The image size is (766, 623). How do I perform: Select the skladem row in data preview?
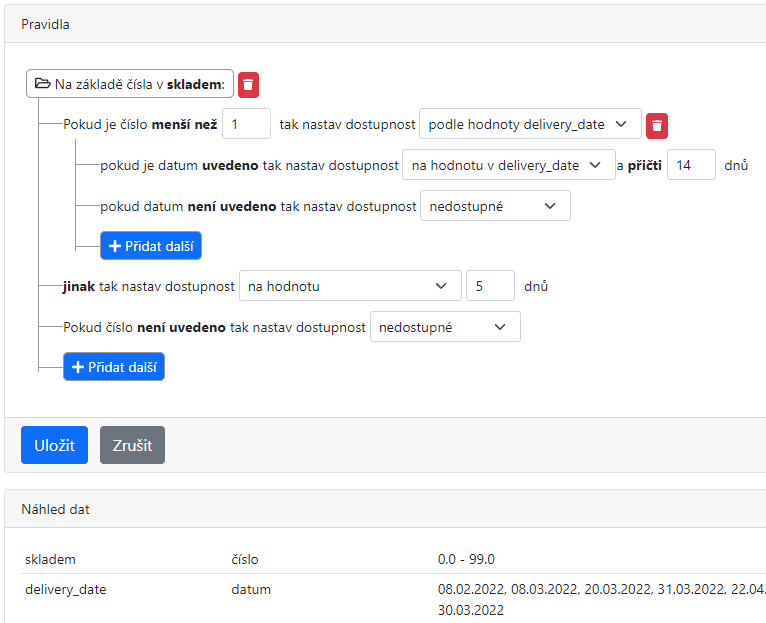pos(50,559)
